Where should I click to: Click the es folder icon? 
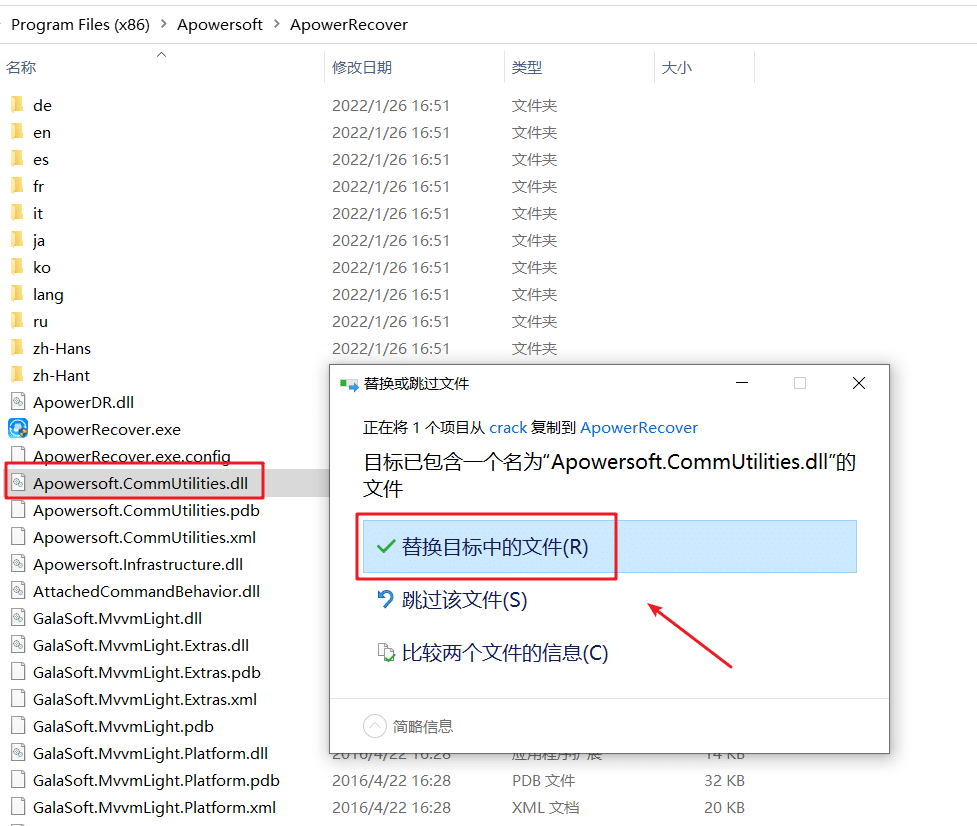[x=17, y=159]
